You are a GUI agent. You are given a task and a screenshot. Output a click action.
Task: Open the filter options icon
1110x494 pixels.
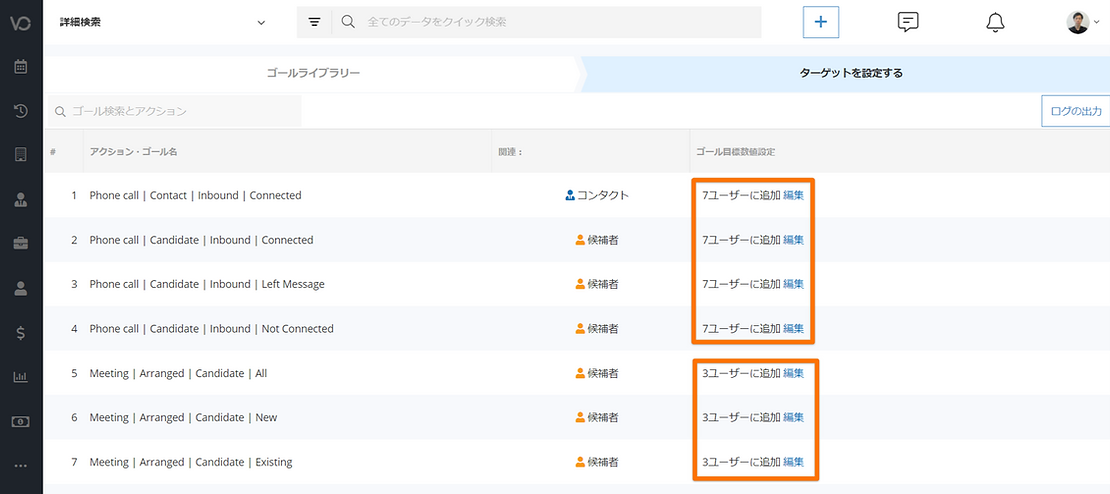pyautogui.click(x=314, y=22)
